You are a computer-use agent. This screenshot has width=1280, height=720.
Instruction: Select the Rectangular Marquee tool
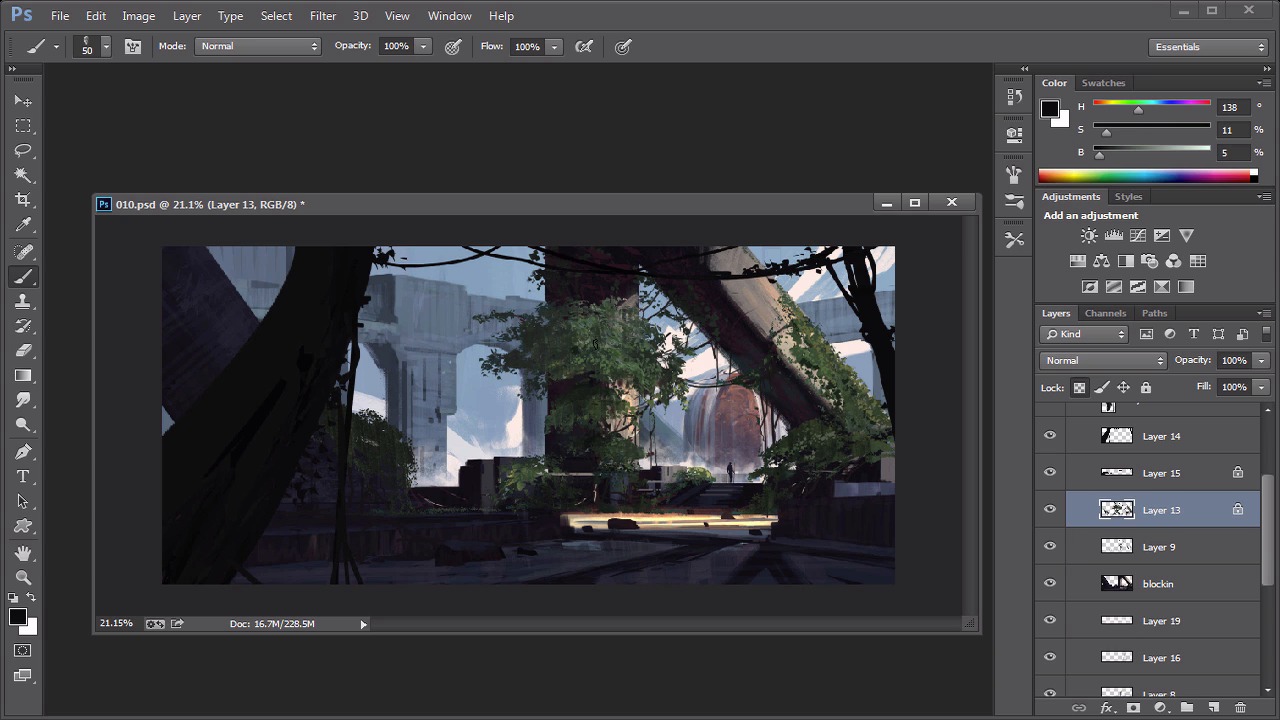click(x=23, y=126)
